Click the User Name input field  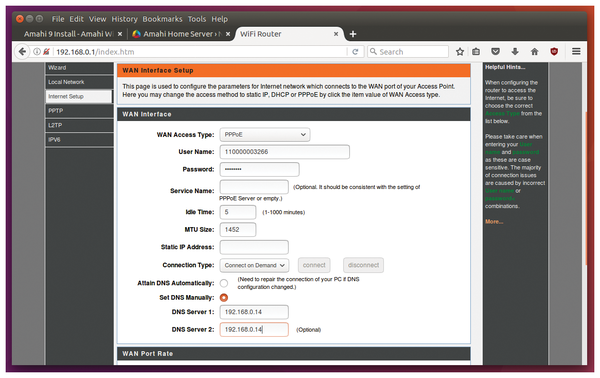285,152
